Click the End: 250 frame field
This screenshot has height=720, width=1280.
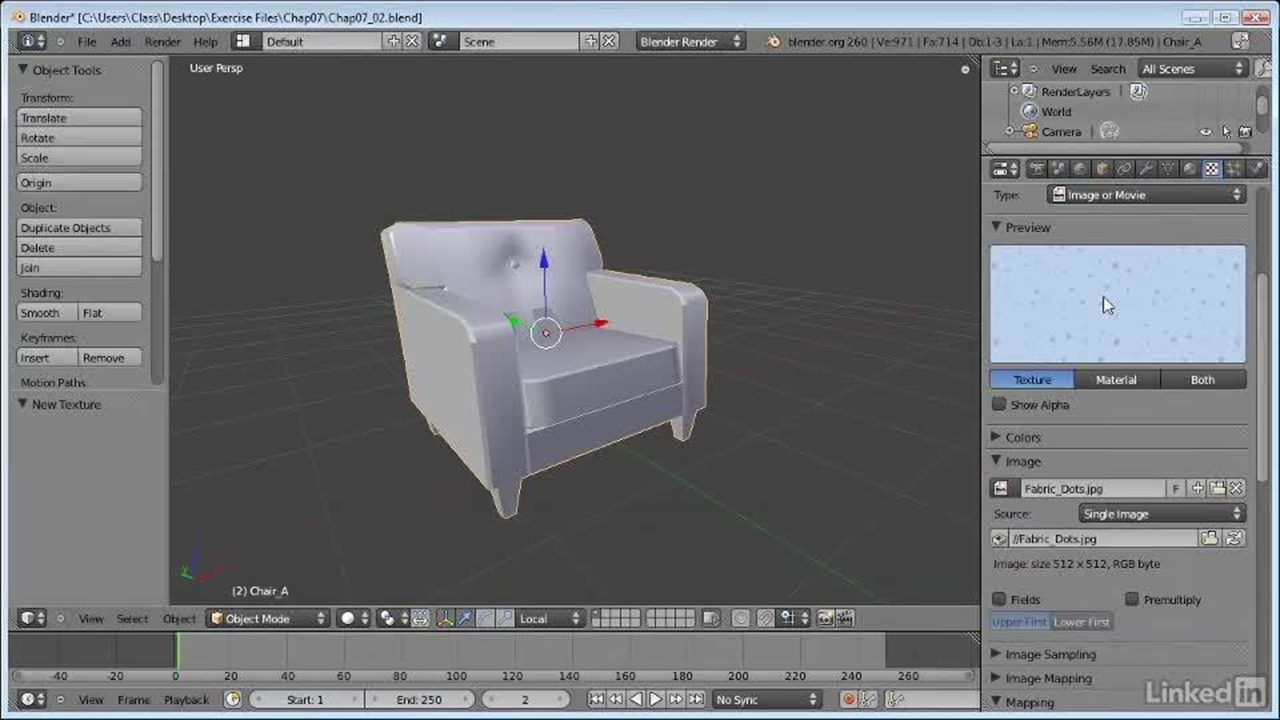pyautogui.click(x=420, y=700)
